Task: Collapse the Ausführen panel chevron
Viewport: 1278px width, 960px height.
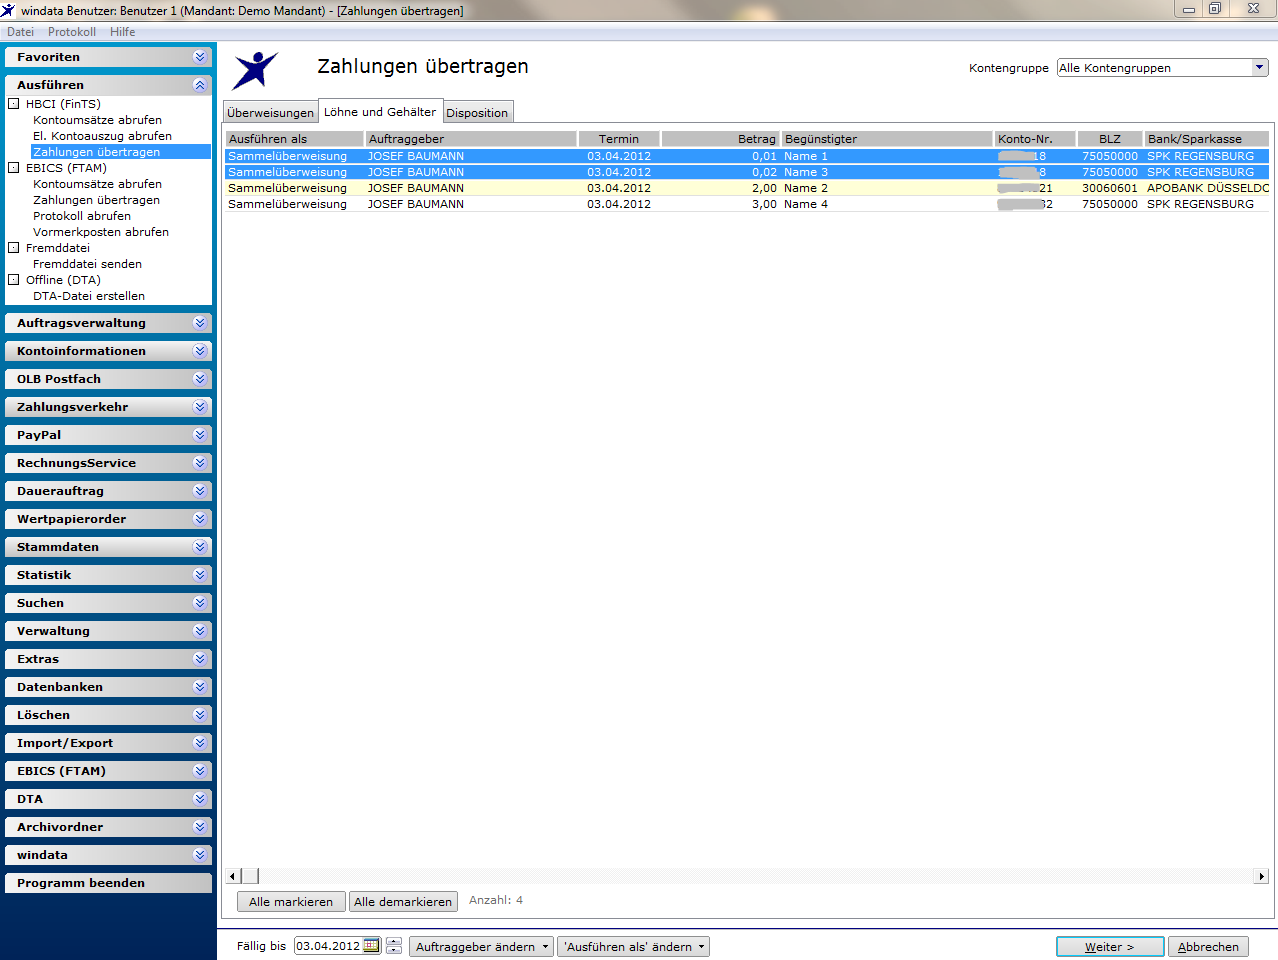Action: pos(200,85)
